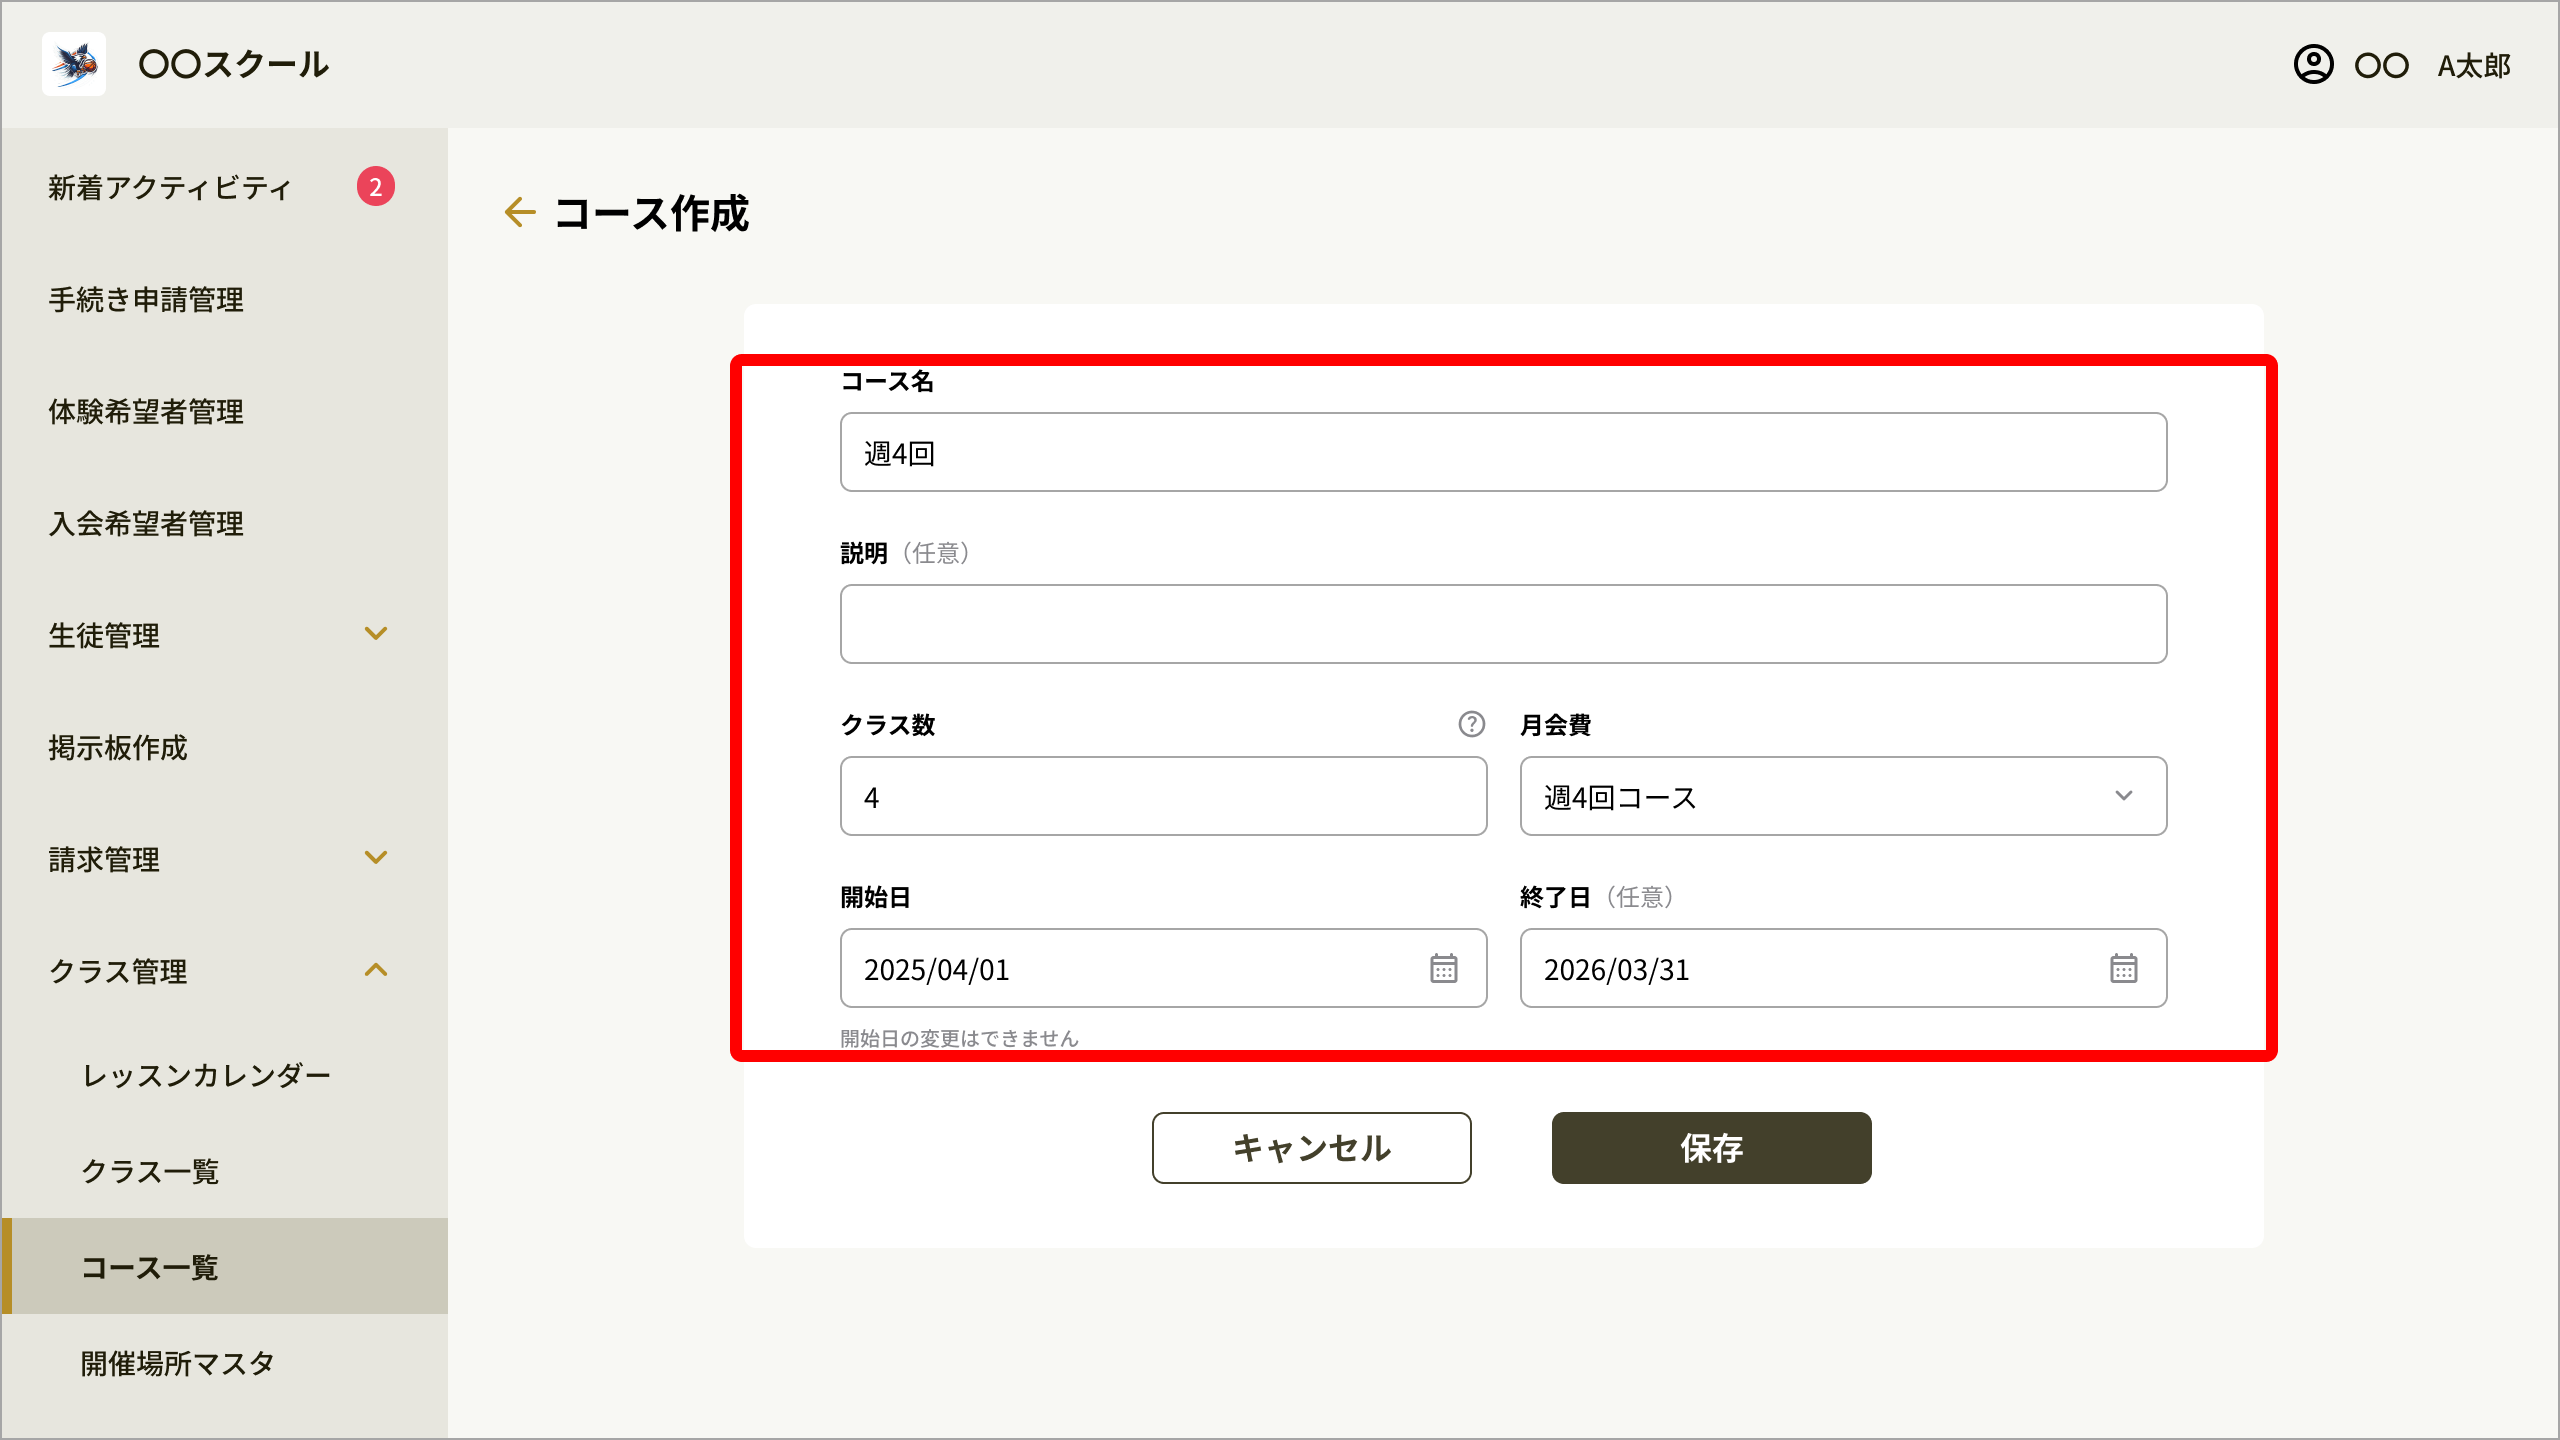Open the user account avatar icon

(x=2313, y=65)
